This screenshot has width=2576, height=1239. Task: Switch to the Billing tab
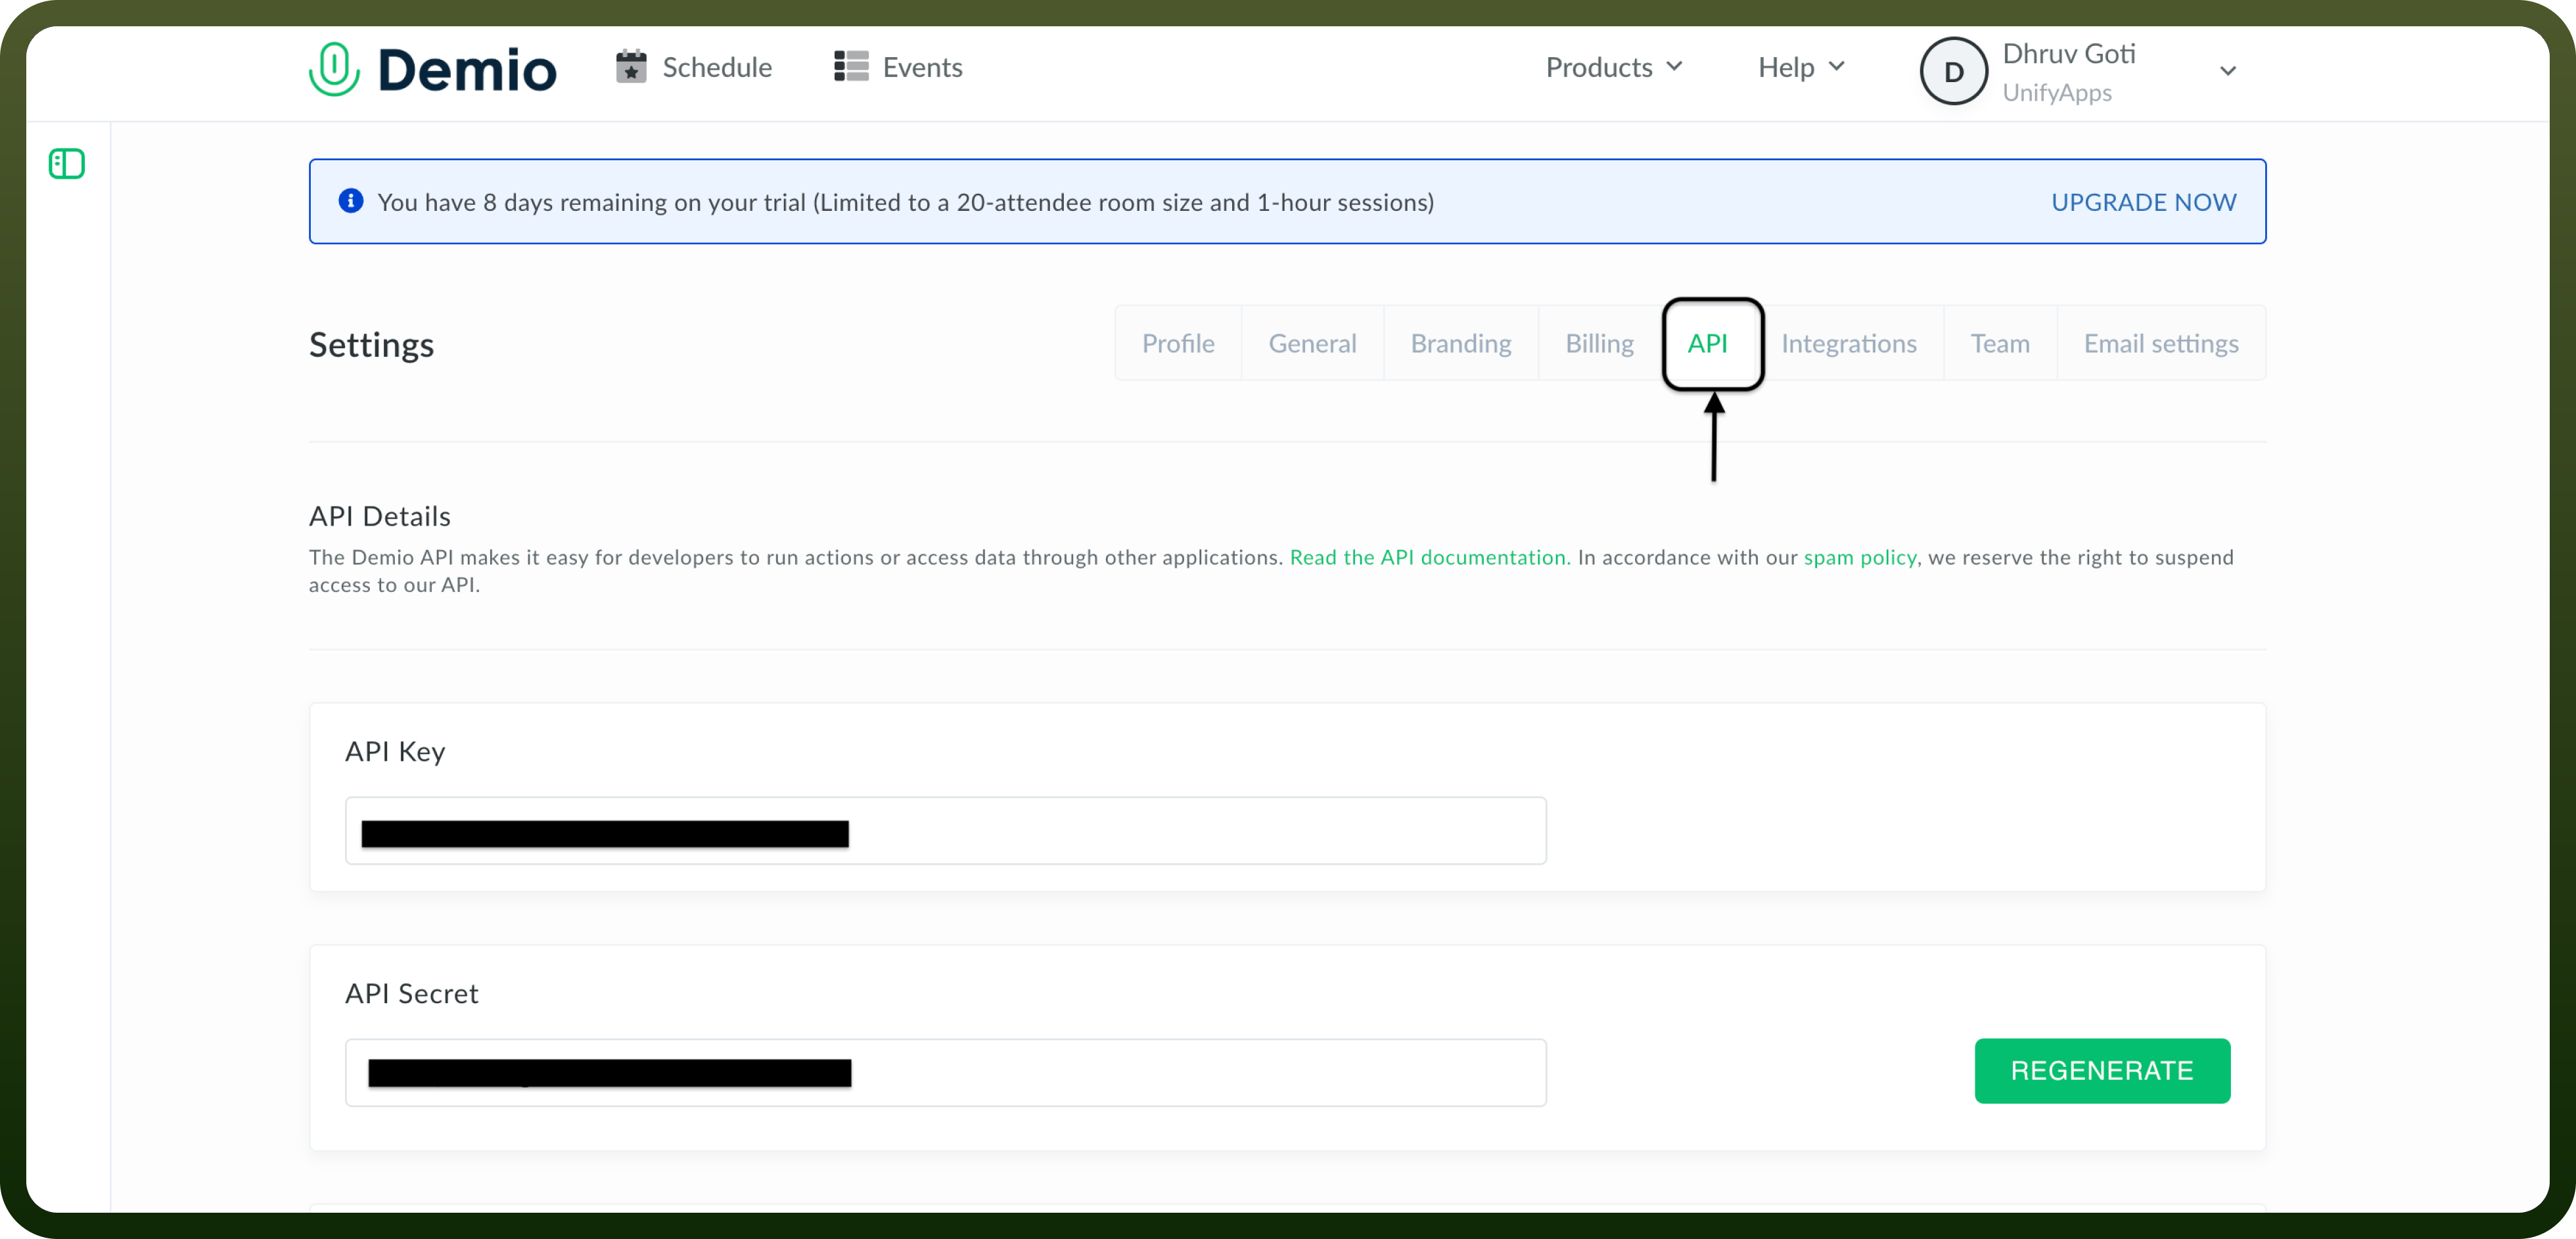1599,343
